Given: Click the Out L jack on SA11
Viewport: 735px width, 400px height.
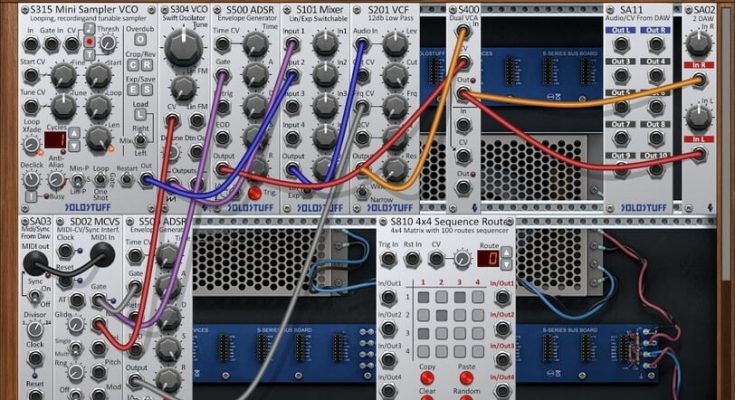Looking at the screenshot, I should click(x=621, y=45).
